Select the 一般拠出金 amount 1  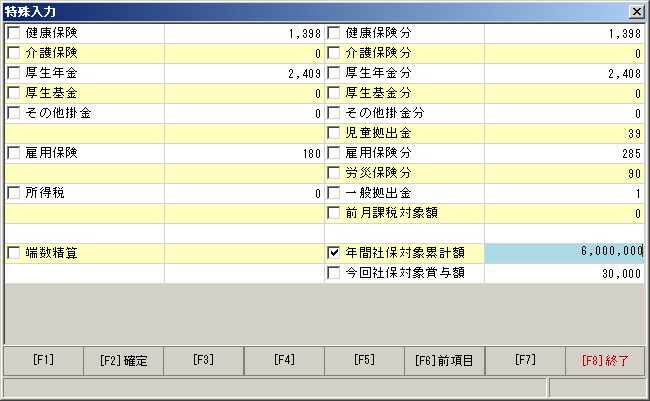click(x=564, y=193)
